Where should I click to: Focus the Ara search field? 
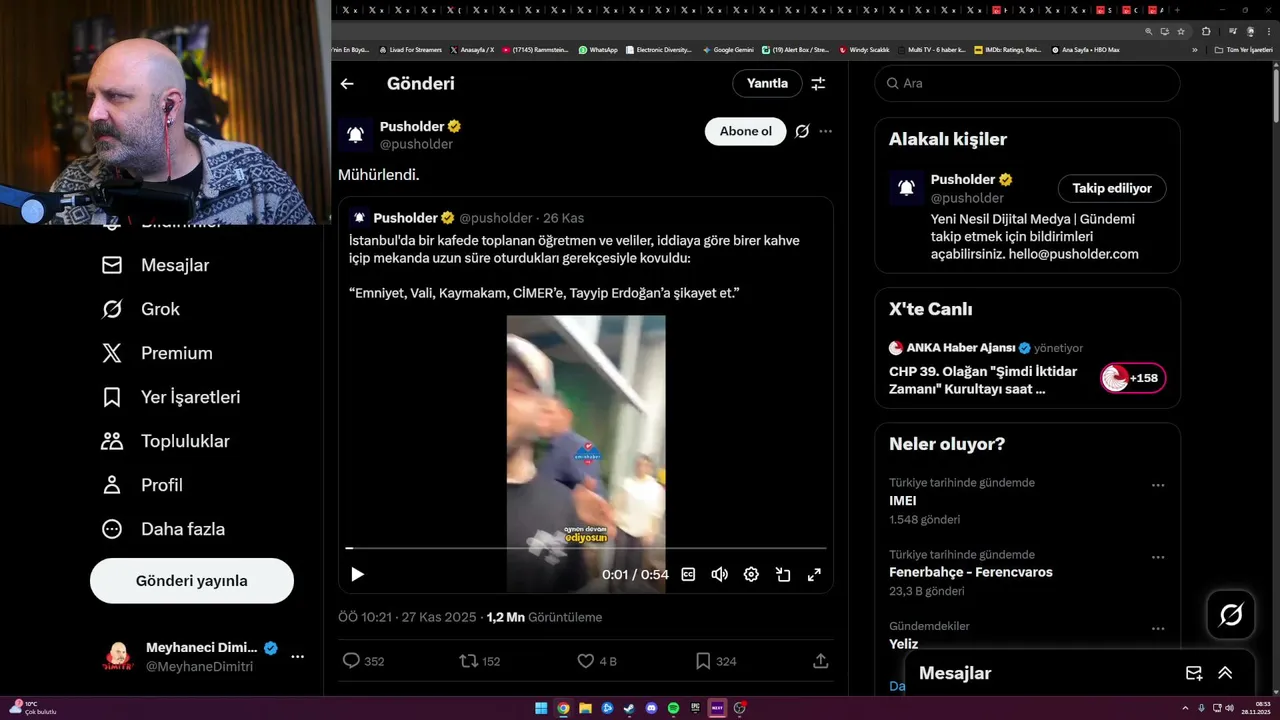(x=1028, y=84)
